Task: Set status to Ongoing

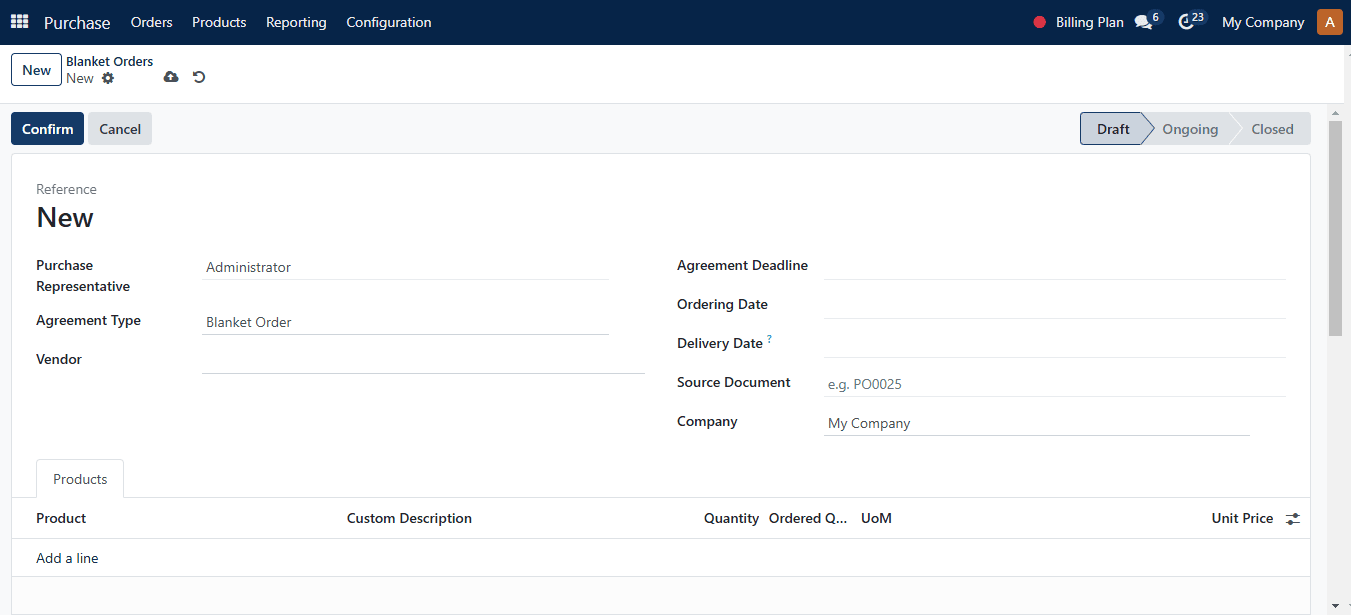Action: (1190, 129)
